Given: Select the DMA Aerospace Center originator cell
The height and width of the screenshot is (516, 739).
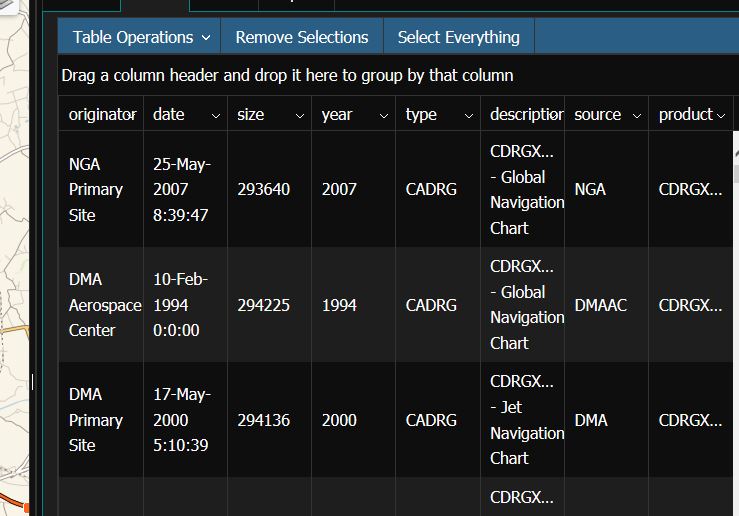Looking at the screenshot, I should pyautogui.click(x=101, y=305).
